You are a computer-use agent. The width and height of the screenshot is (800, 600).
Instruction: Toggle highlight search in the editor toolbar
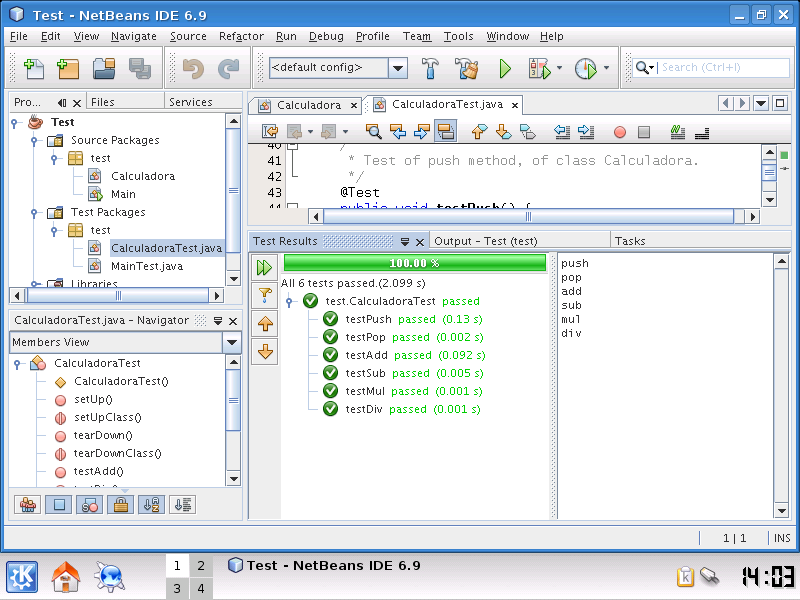(x=446, y=130)
